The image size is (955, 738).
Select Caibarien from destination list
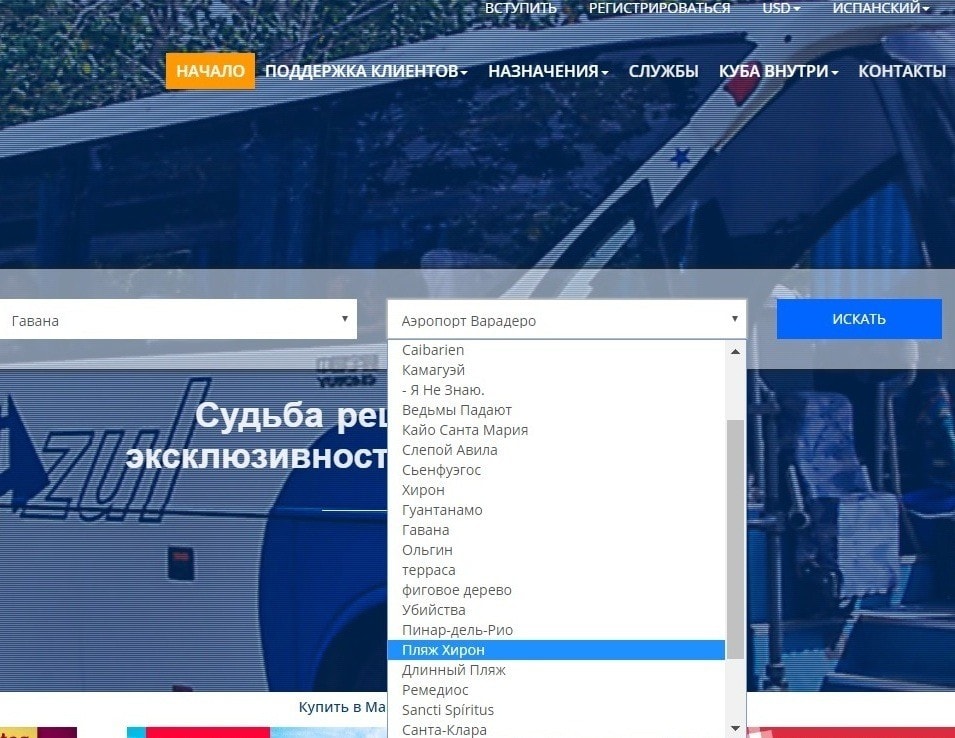pyautogui.click(x=557, y=350)
